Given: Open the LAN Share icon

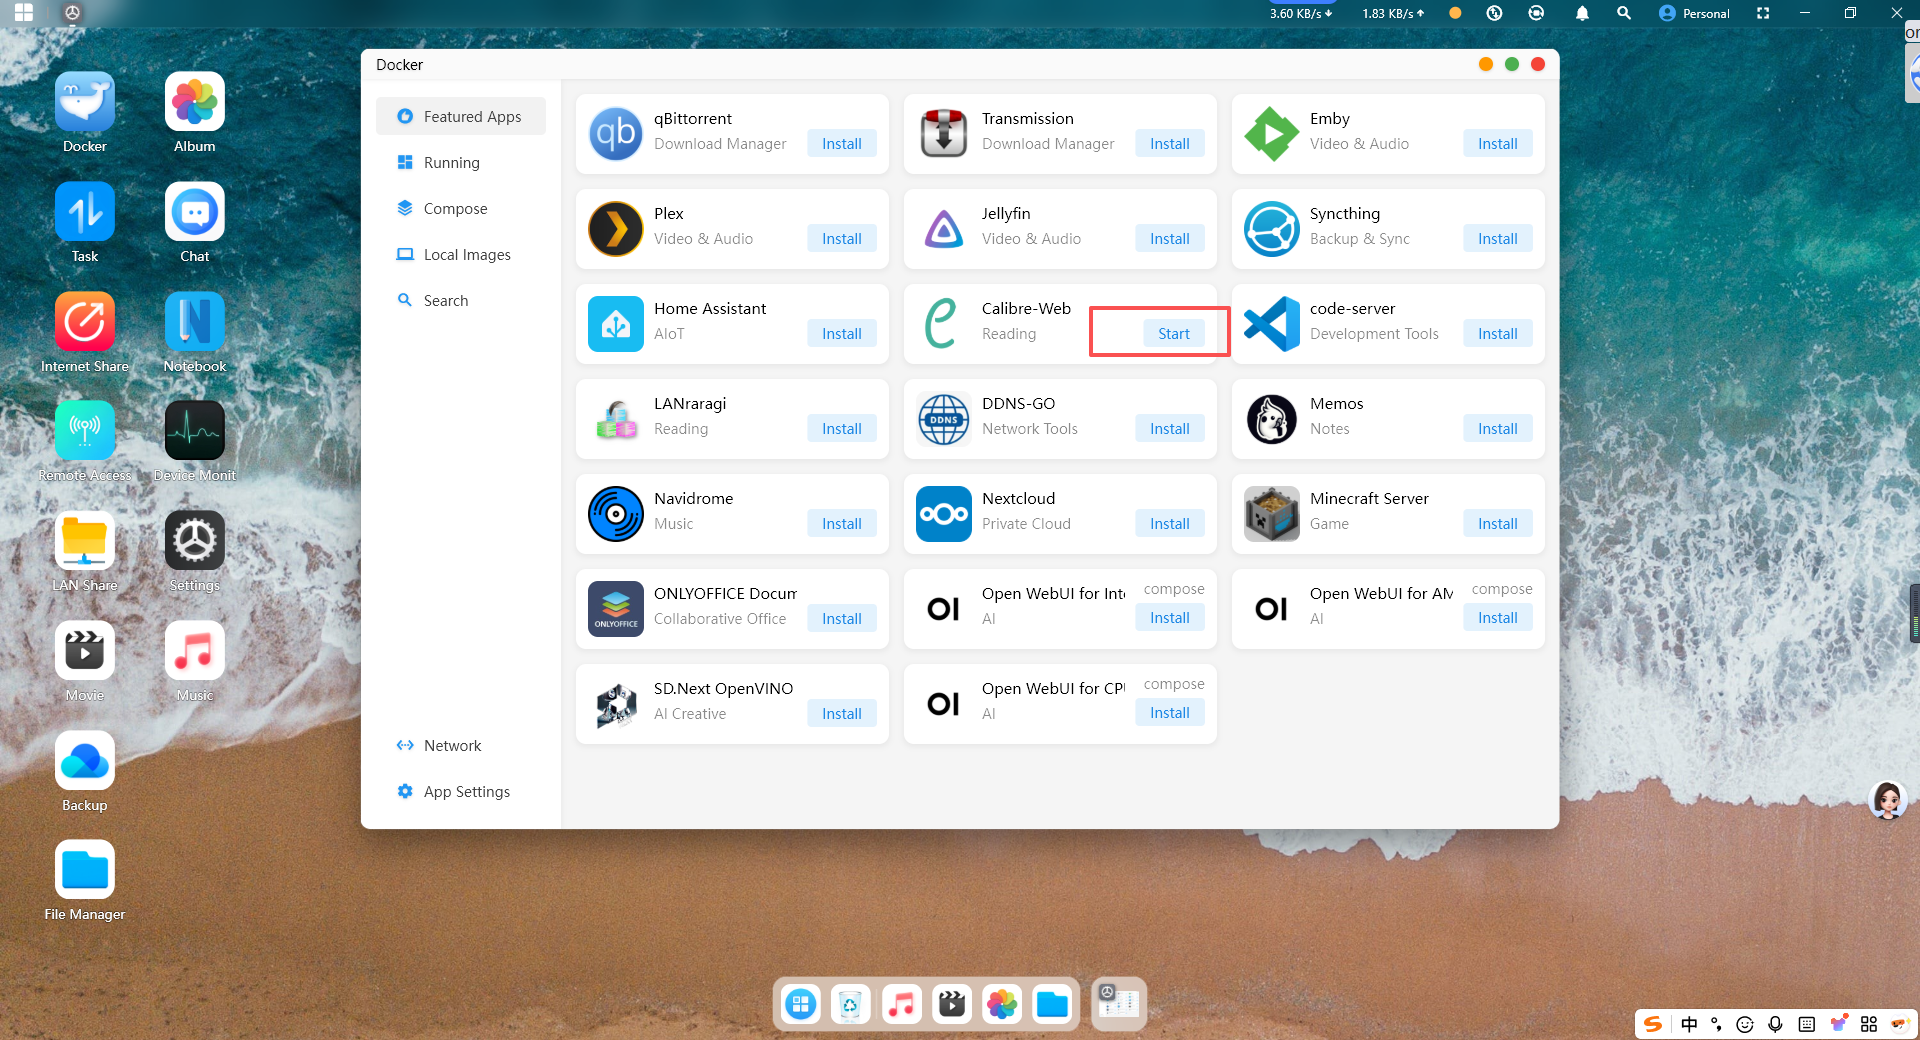Looking at the screenshot, I should pos(85,541).
